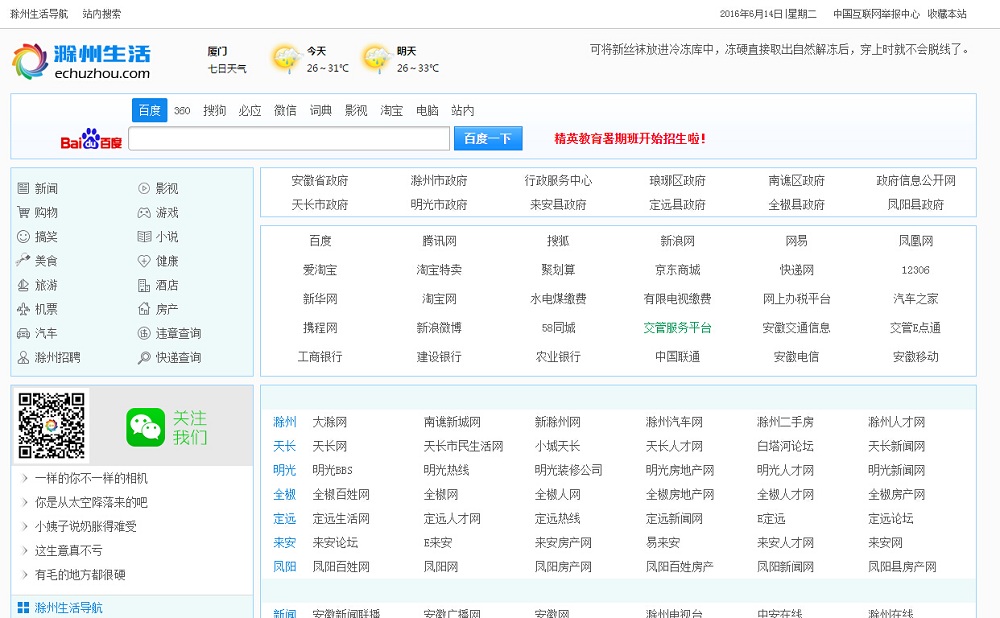Click the shopping cart icon beside 购物

(23, 212)
